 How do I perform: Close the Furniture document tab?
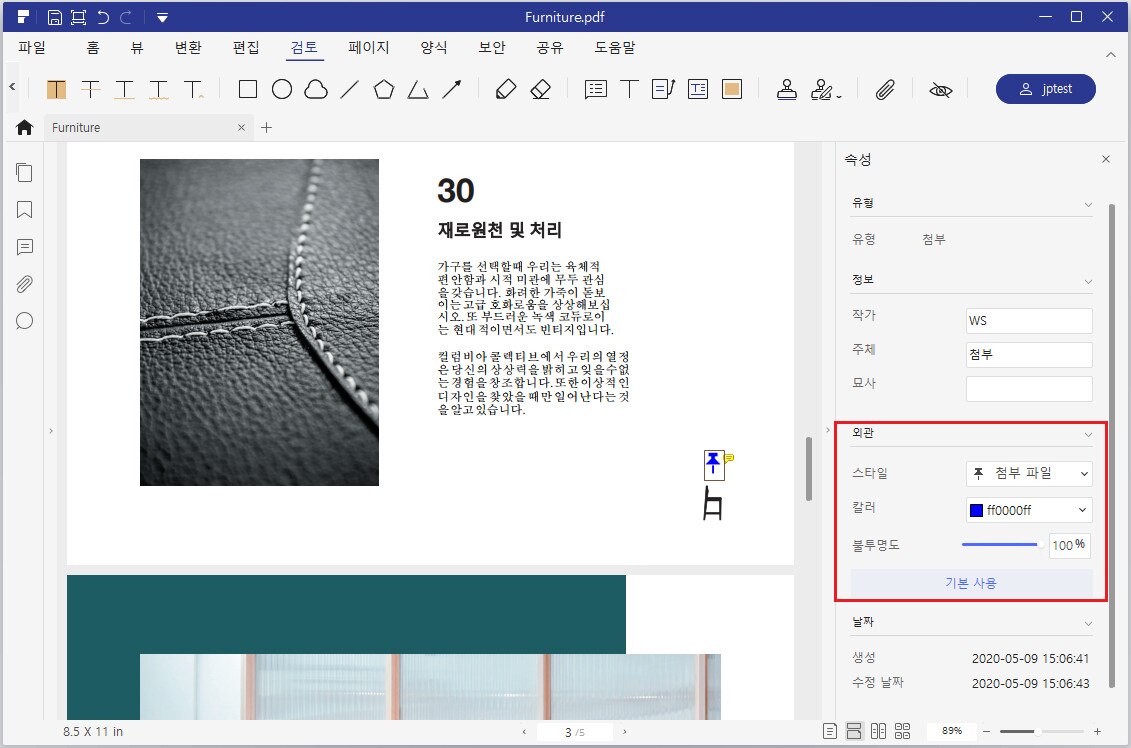point(242,128)
